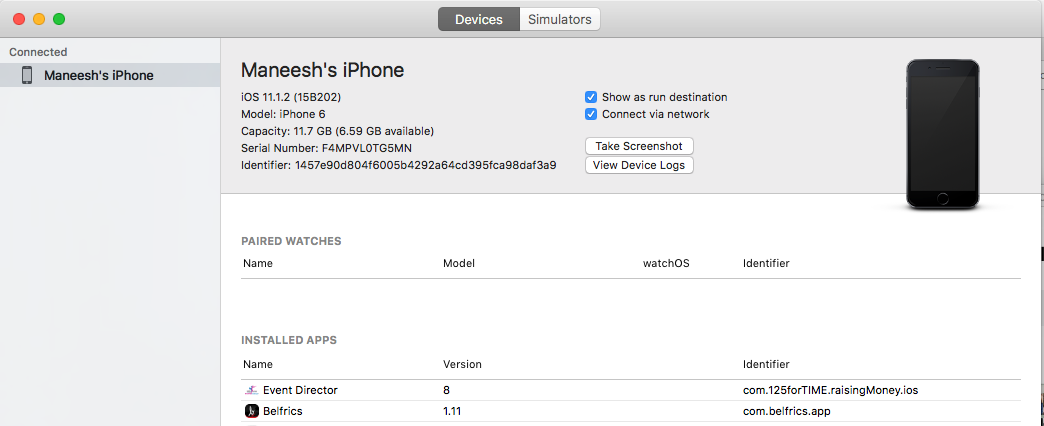Minimize the window with the yellow button

click(39, 19)
